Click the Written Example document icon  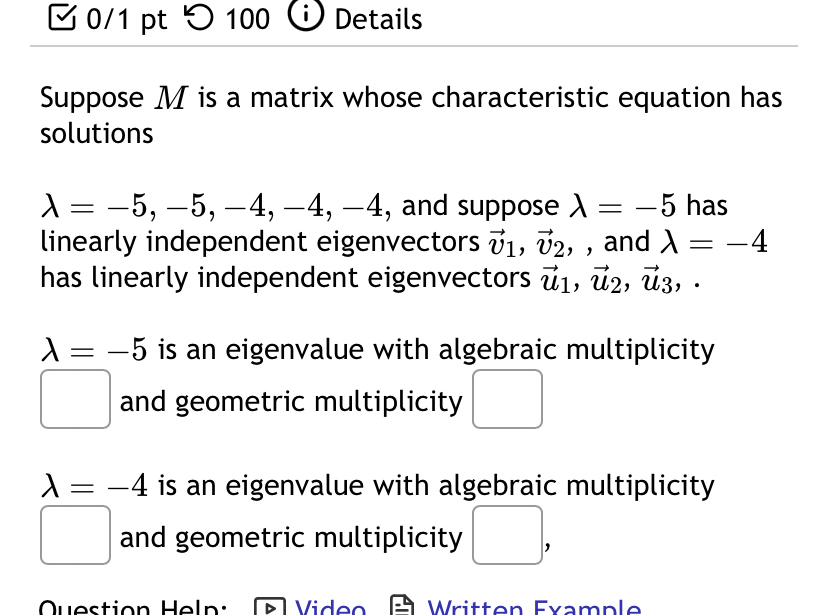[x=403, y=606]
